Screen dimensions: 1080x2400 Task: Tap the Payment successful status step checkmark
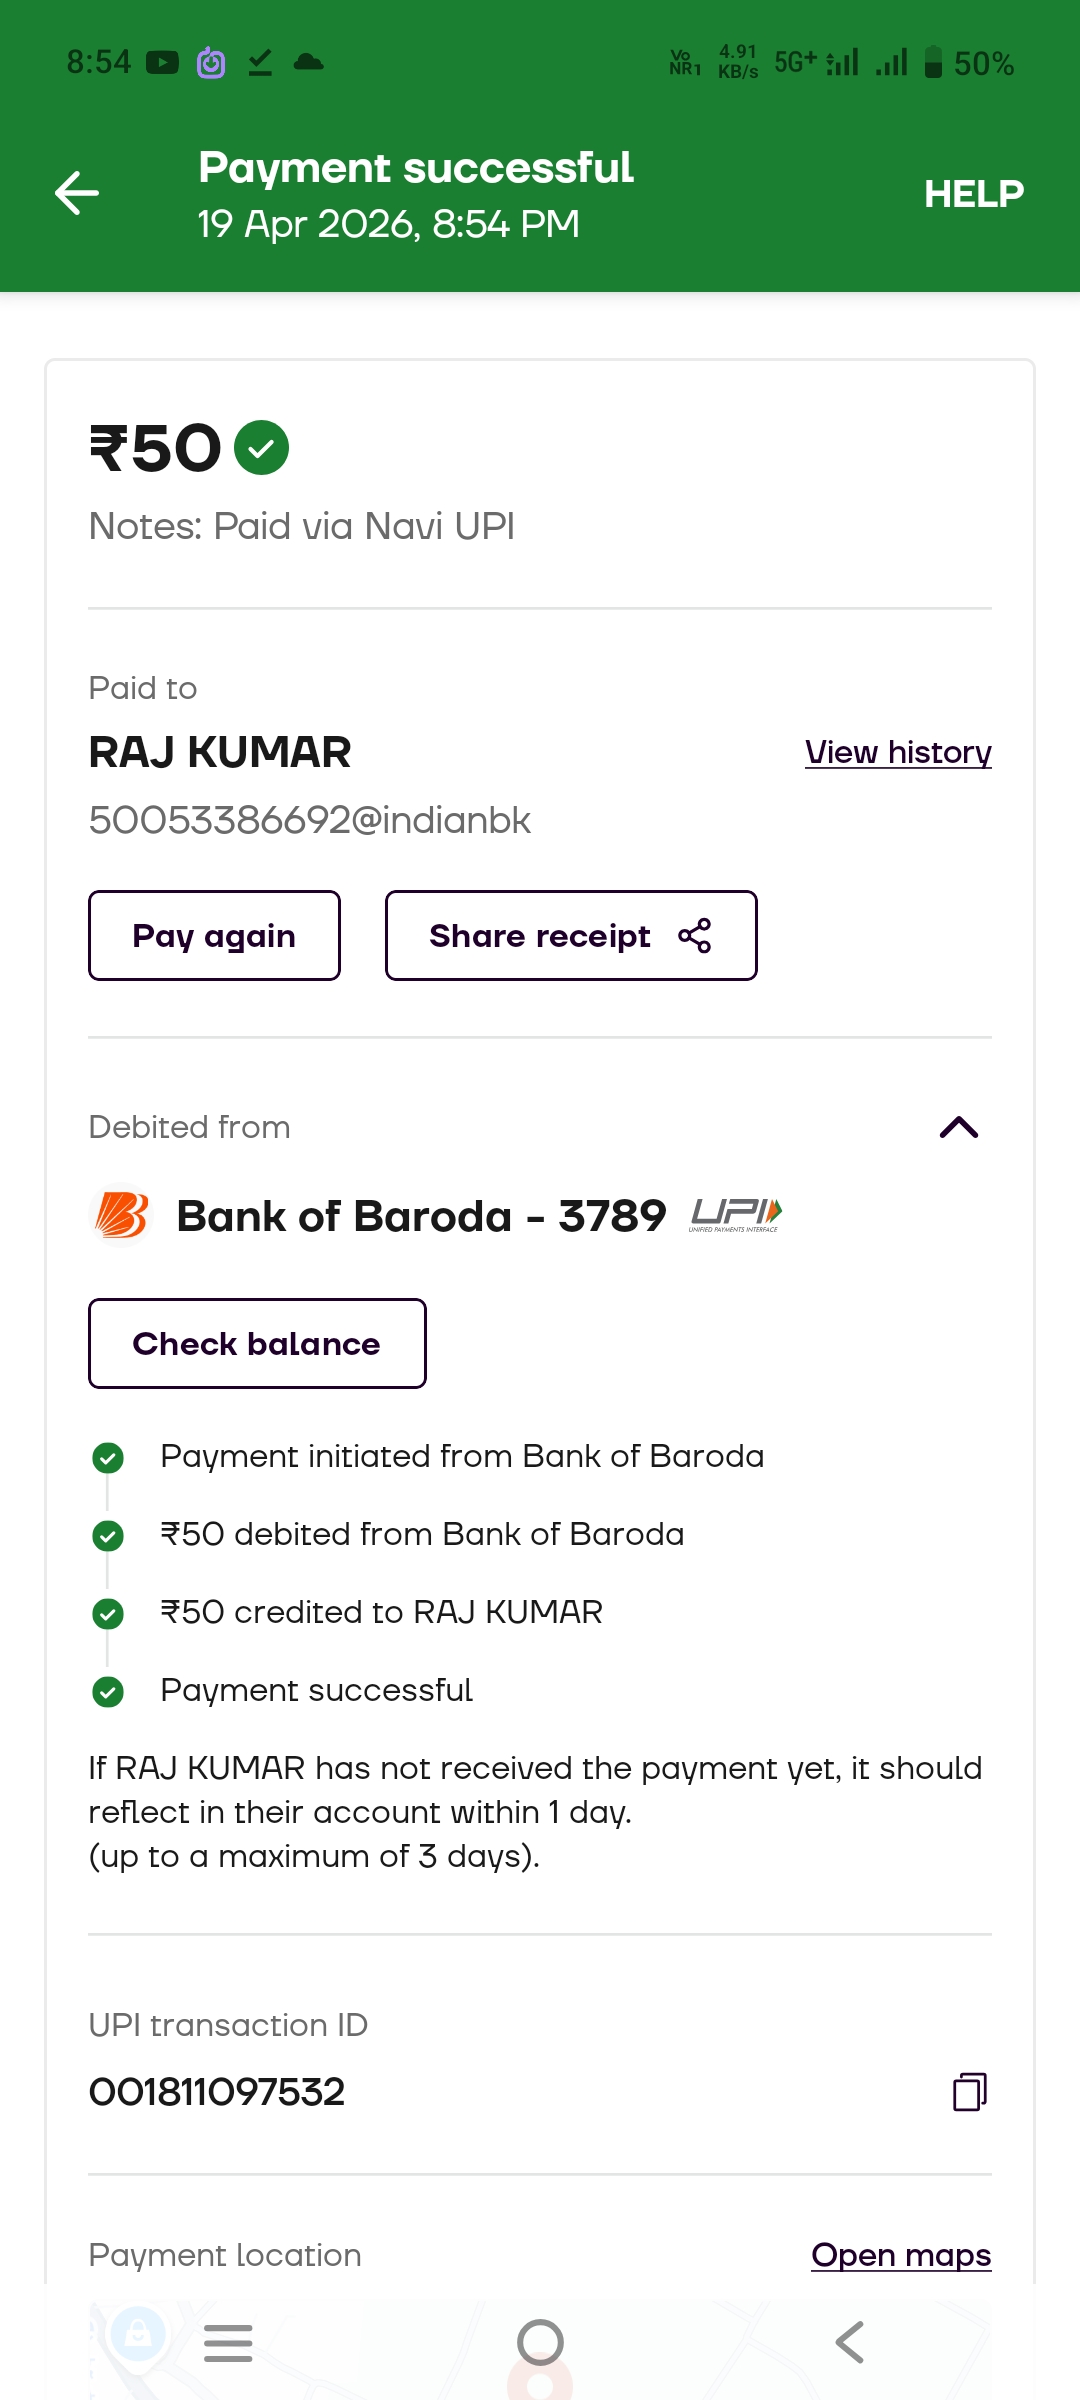[x=108, y=1691]
